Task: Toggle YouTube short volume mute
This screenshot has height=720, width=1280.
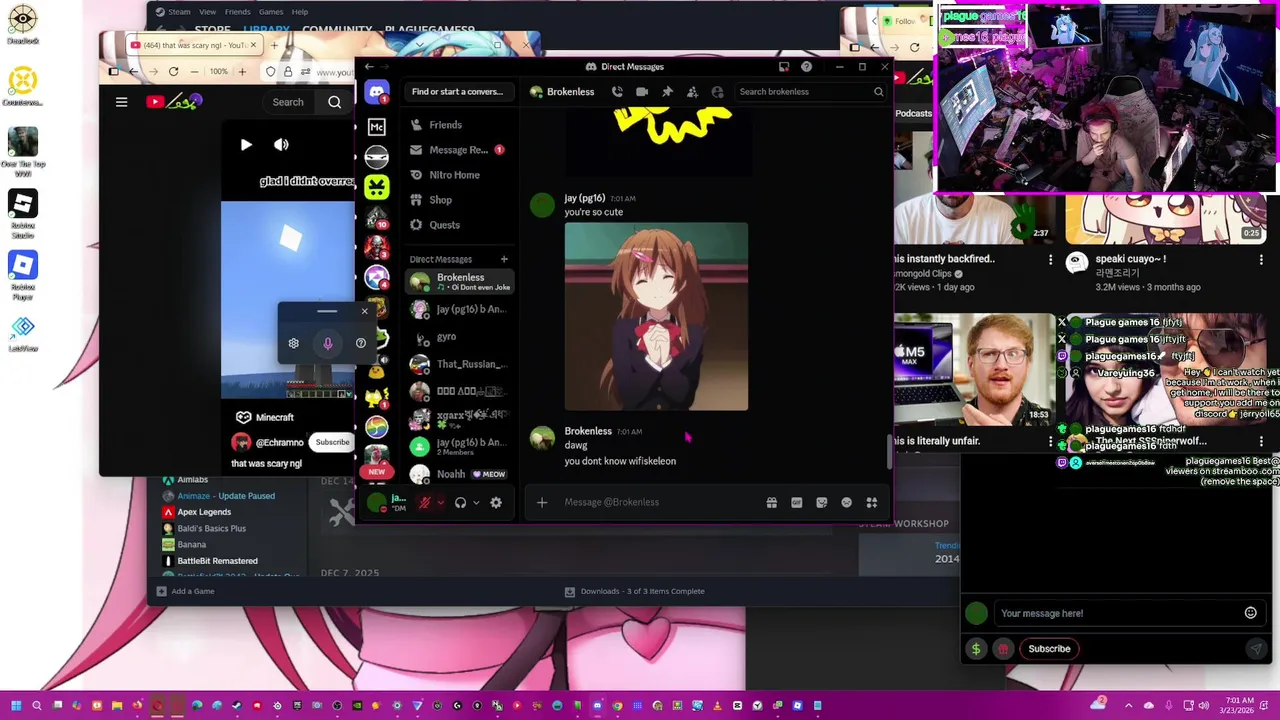Action: click(x=281, y=145)
